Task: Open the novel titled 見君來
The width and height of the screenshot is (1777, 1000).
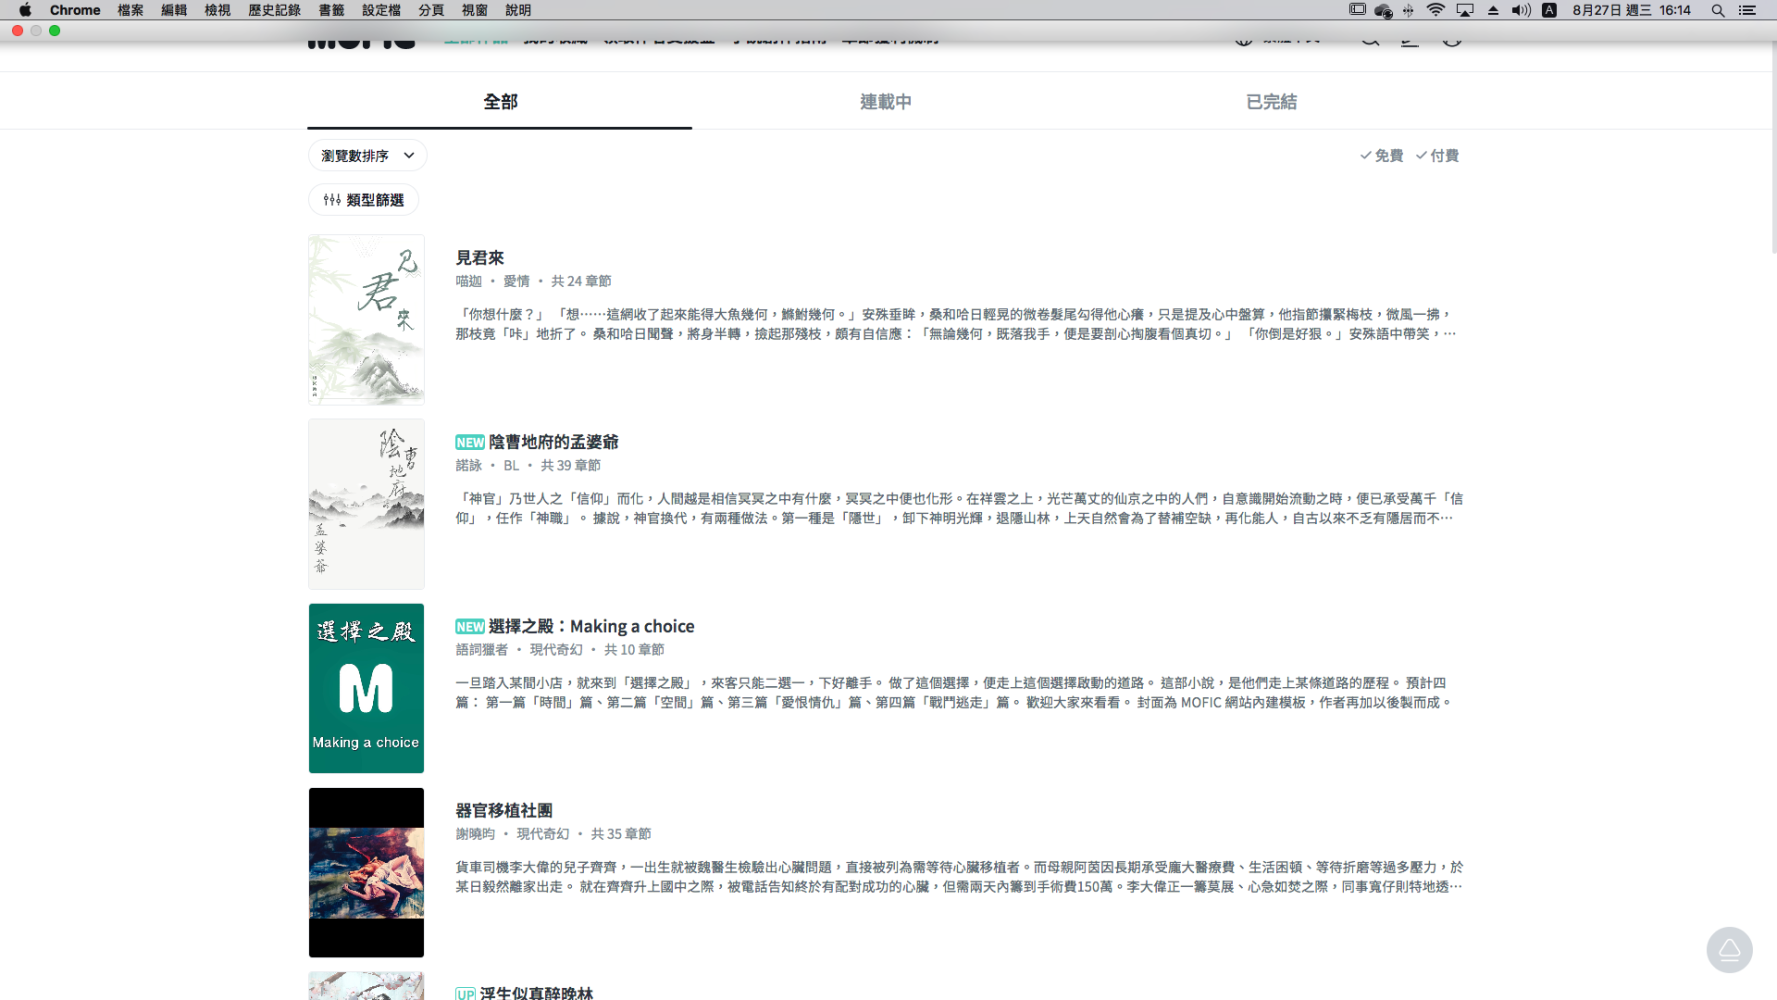Action: point(480,258)
